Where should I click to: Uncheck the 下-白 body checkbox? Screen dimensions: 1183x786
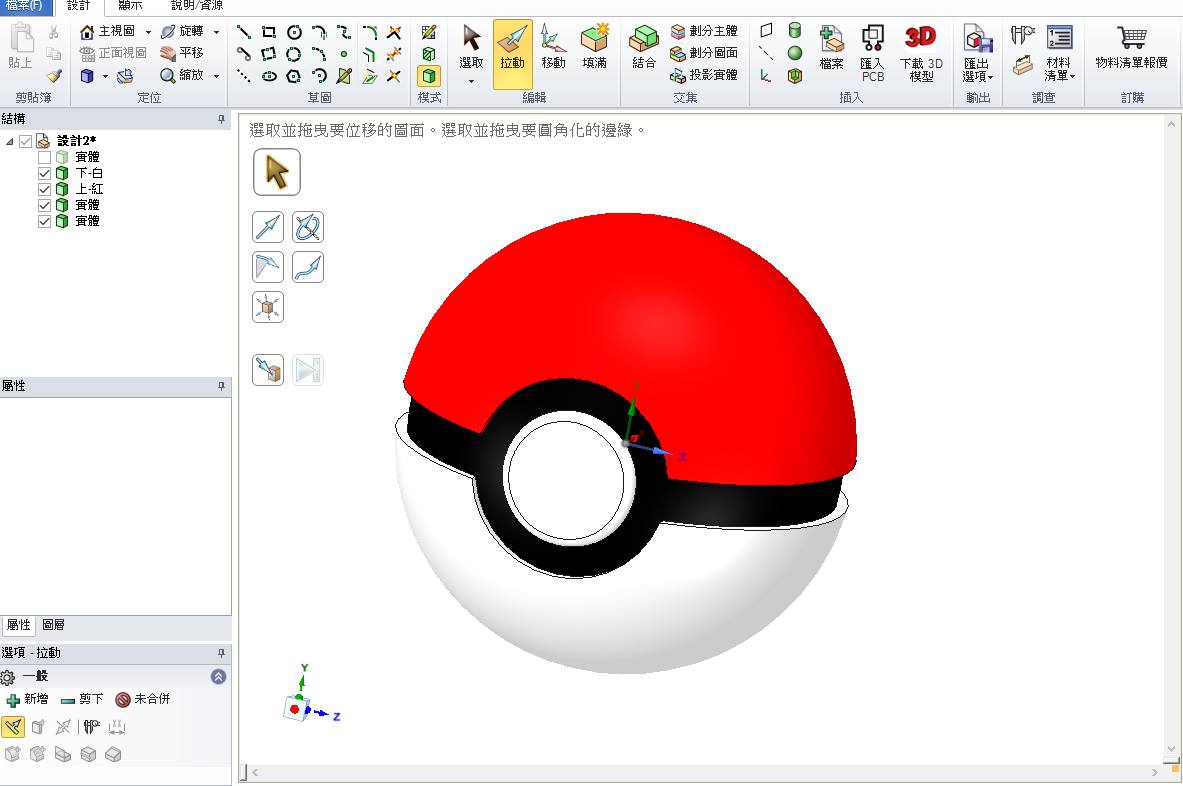click(45, 173)
